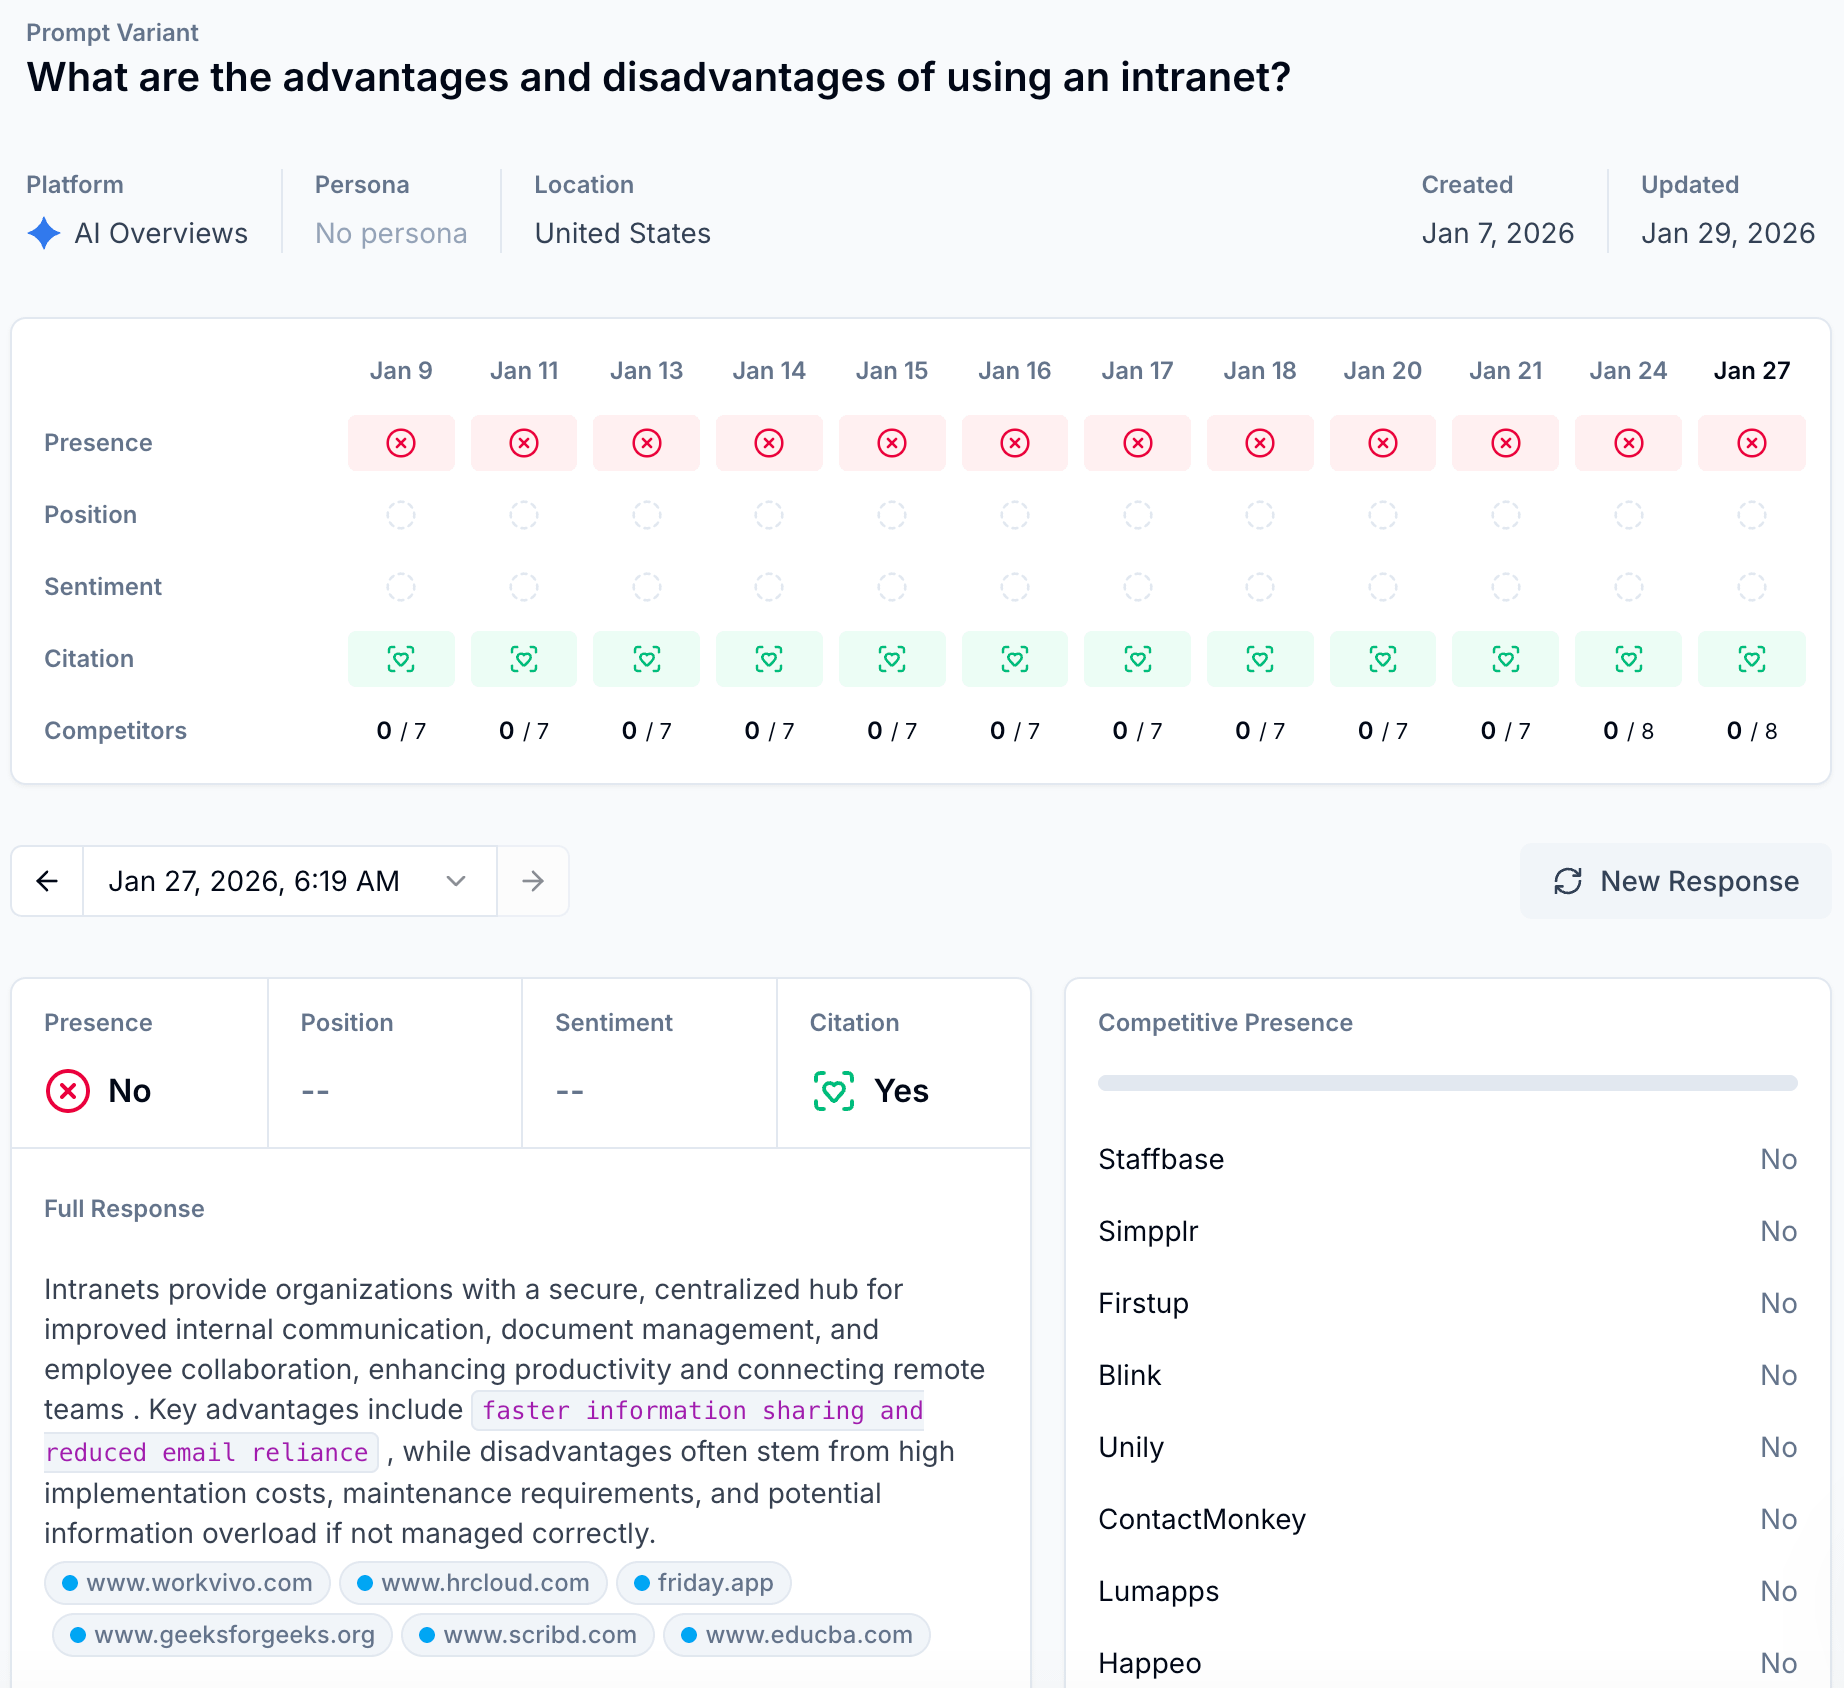This screenshot has height=1688, width=1844.
Task: Click the Jan 15 citation heart icon
Action: 892,659
